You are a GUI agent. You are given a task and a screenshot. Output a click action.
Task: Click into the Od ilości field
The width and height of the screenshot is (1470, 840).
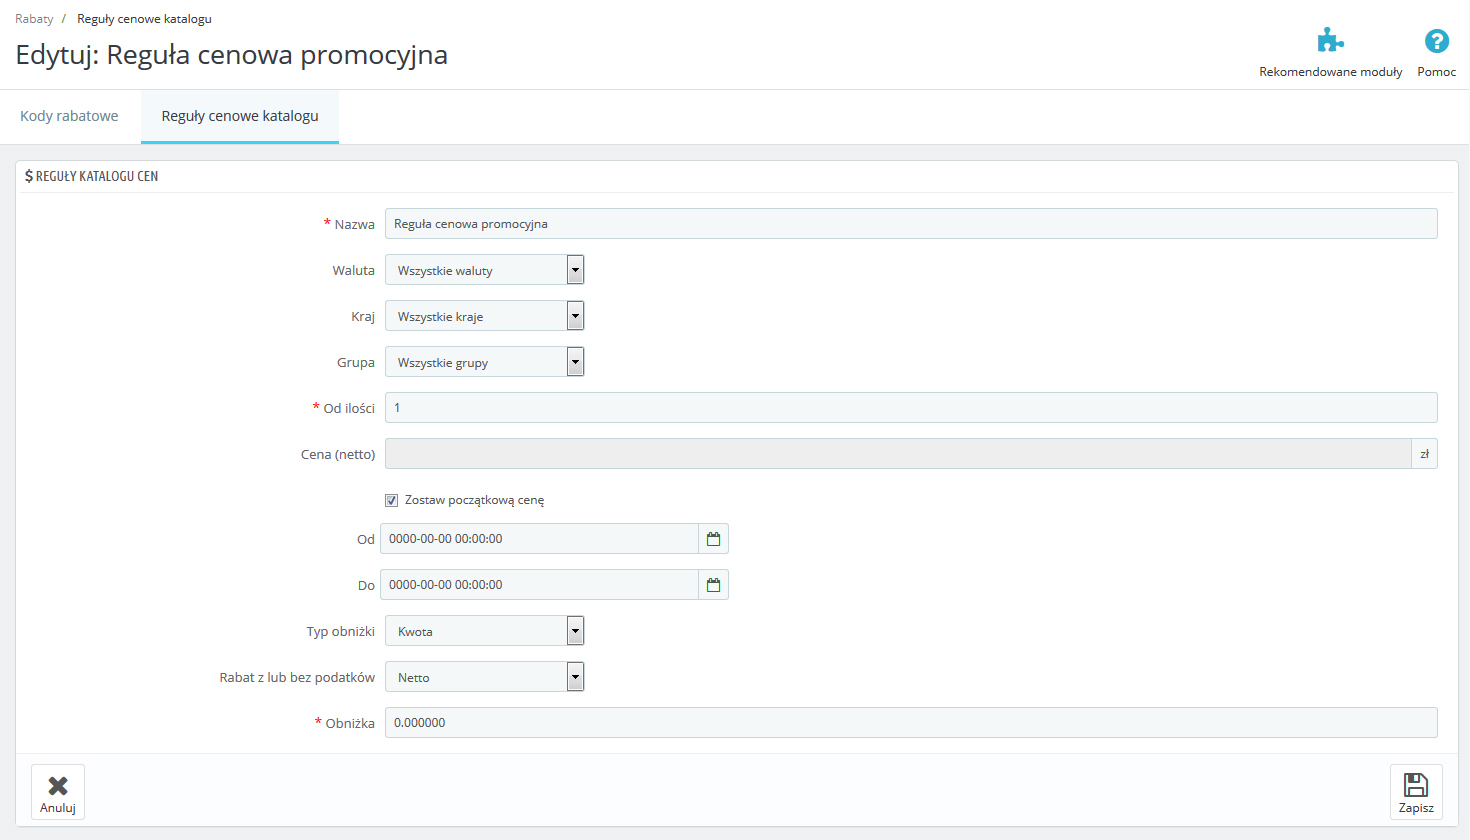pos(910,408)
